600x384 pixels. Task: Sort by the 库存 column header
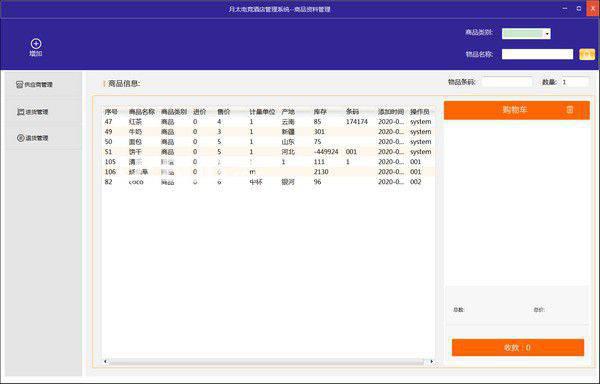[x=320, y=112]
